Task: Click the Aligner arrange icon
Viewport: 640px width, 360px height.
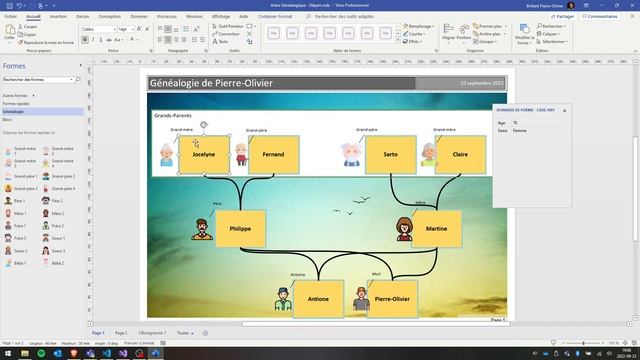Action: [x=449, y=32]
